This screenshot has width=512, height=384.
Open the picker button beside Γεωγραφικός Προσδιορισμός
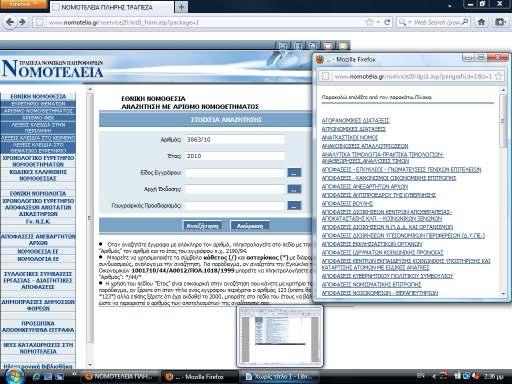[x=294, y=206]
